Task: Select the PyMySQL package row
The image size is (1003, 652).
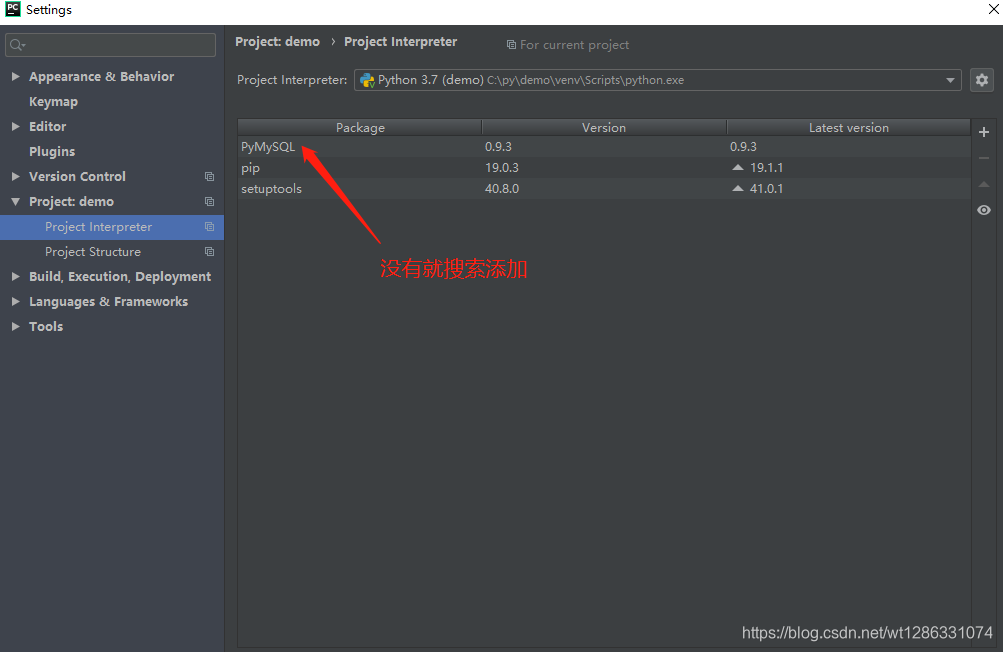Action: coord(604,147)
